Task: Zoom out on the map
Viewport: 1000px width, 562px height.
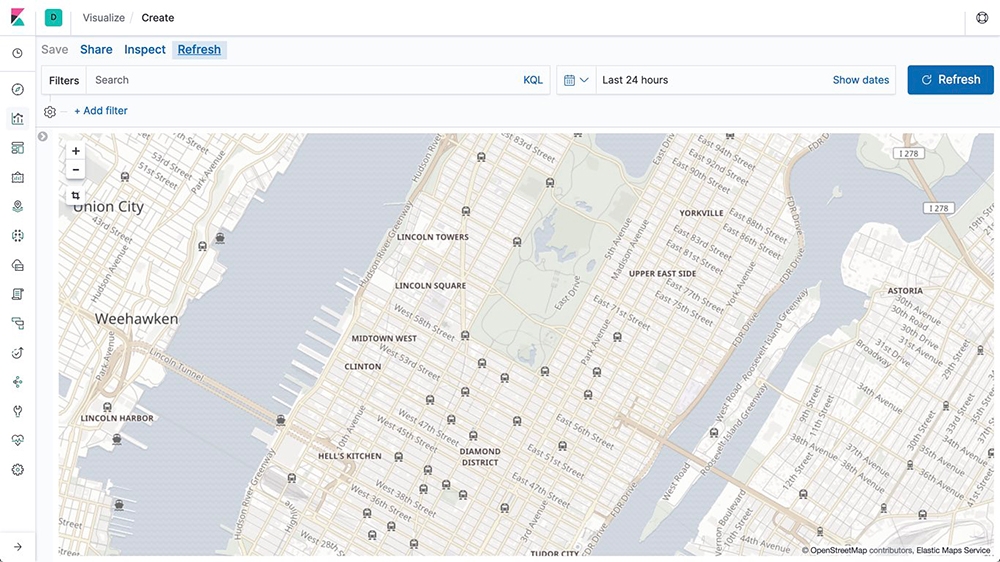Action: click(x=75, y=170)
